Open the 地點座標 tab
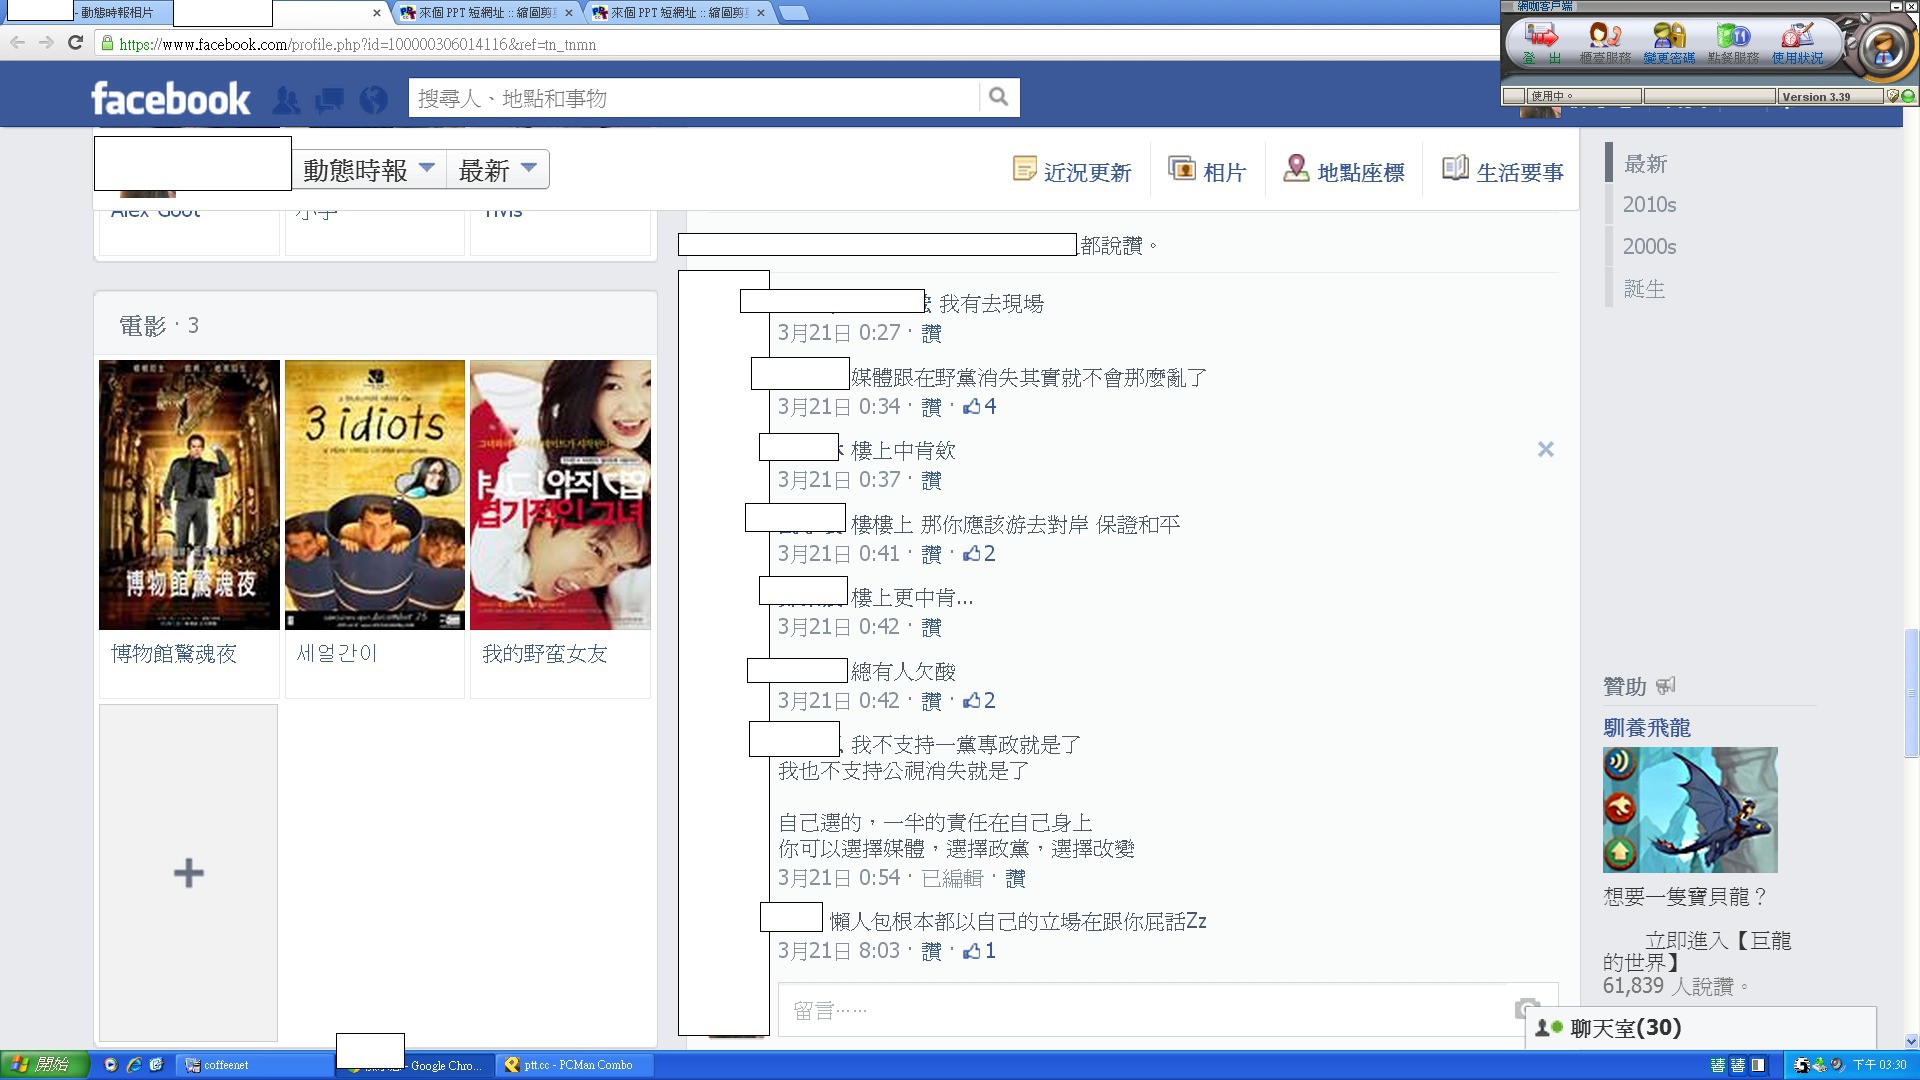This screenshot has height=1080, width=1920. pyautogui.click(x=1344, y=172)
